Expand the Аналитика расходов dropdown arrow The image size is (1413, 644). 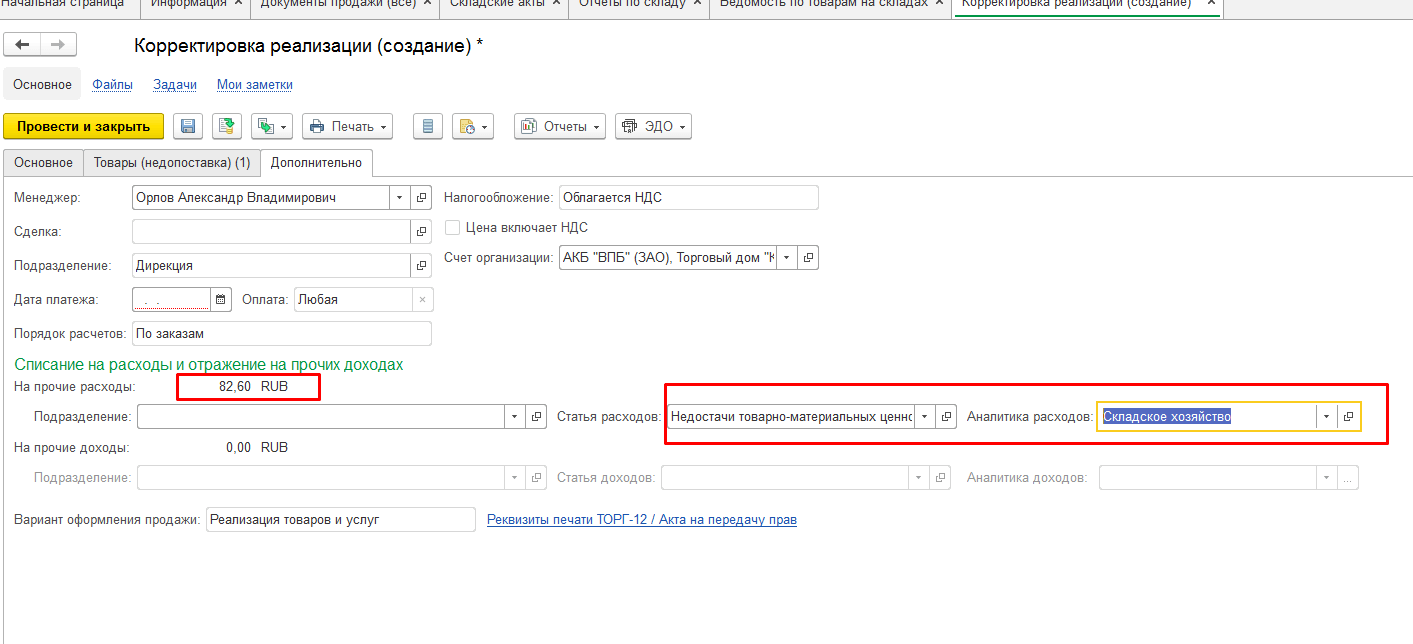click(1326, 417)
